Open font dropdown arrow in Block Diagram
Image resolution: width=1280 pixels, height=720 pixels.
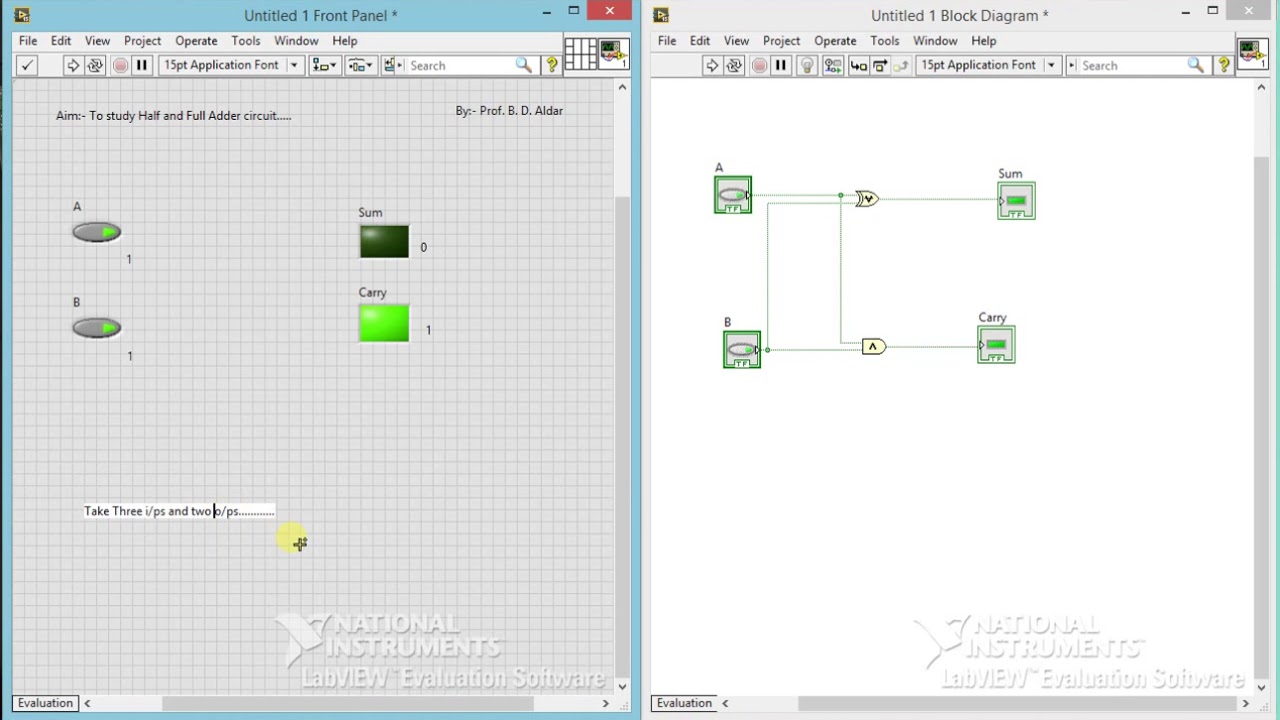1051,65
